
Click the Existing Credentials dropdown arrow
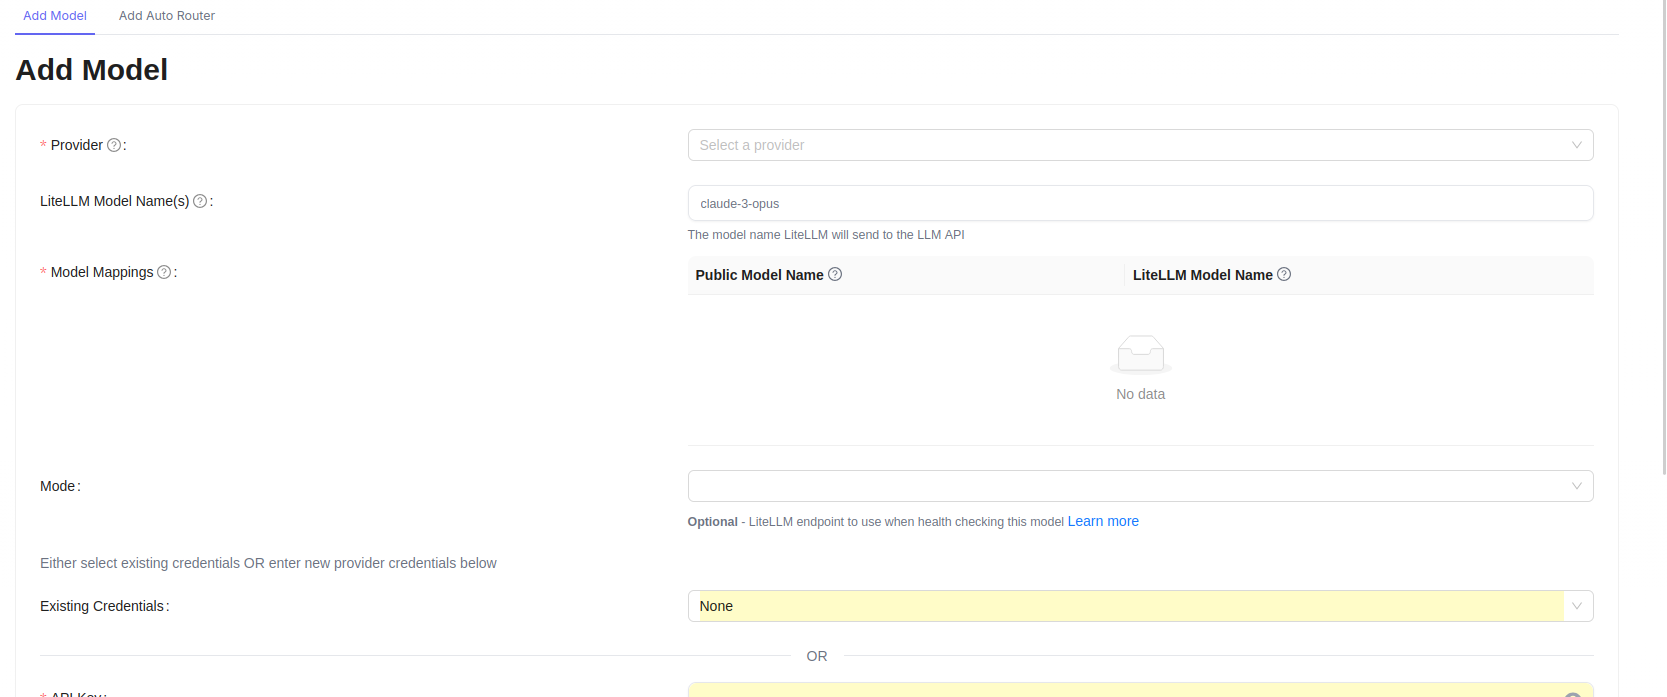[1577, 606]
